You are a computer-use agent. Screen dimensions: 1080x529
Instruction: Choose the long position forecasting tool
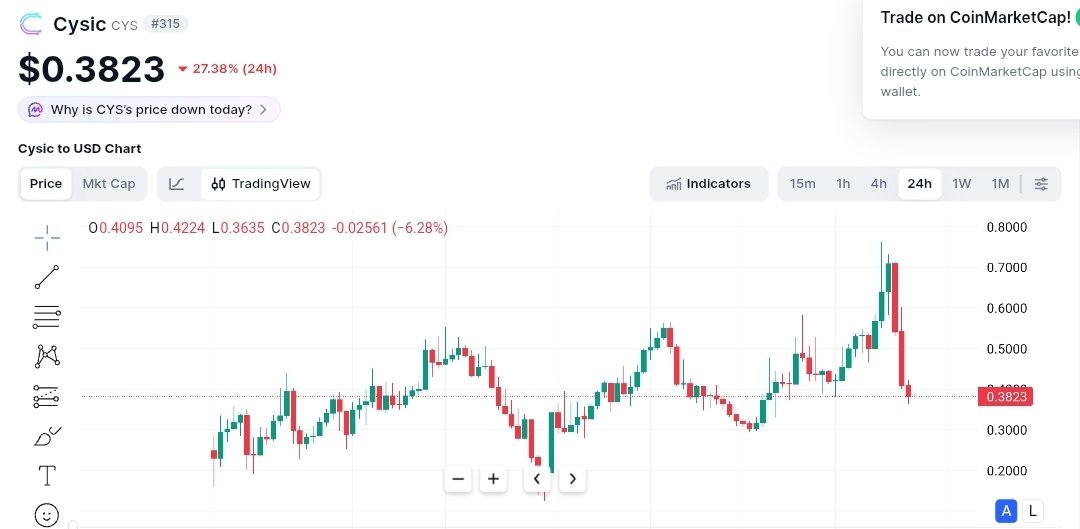(47, 397)
